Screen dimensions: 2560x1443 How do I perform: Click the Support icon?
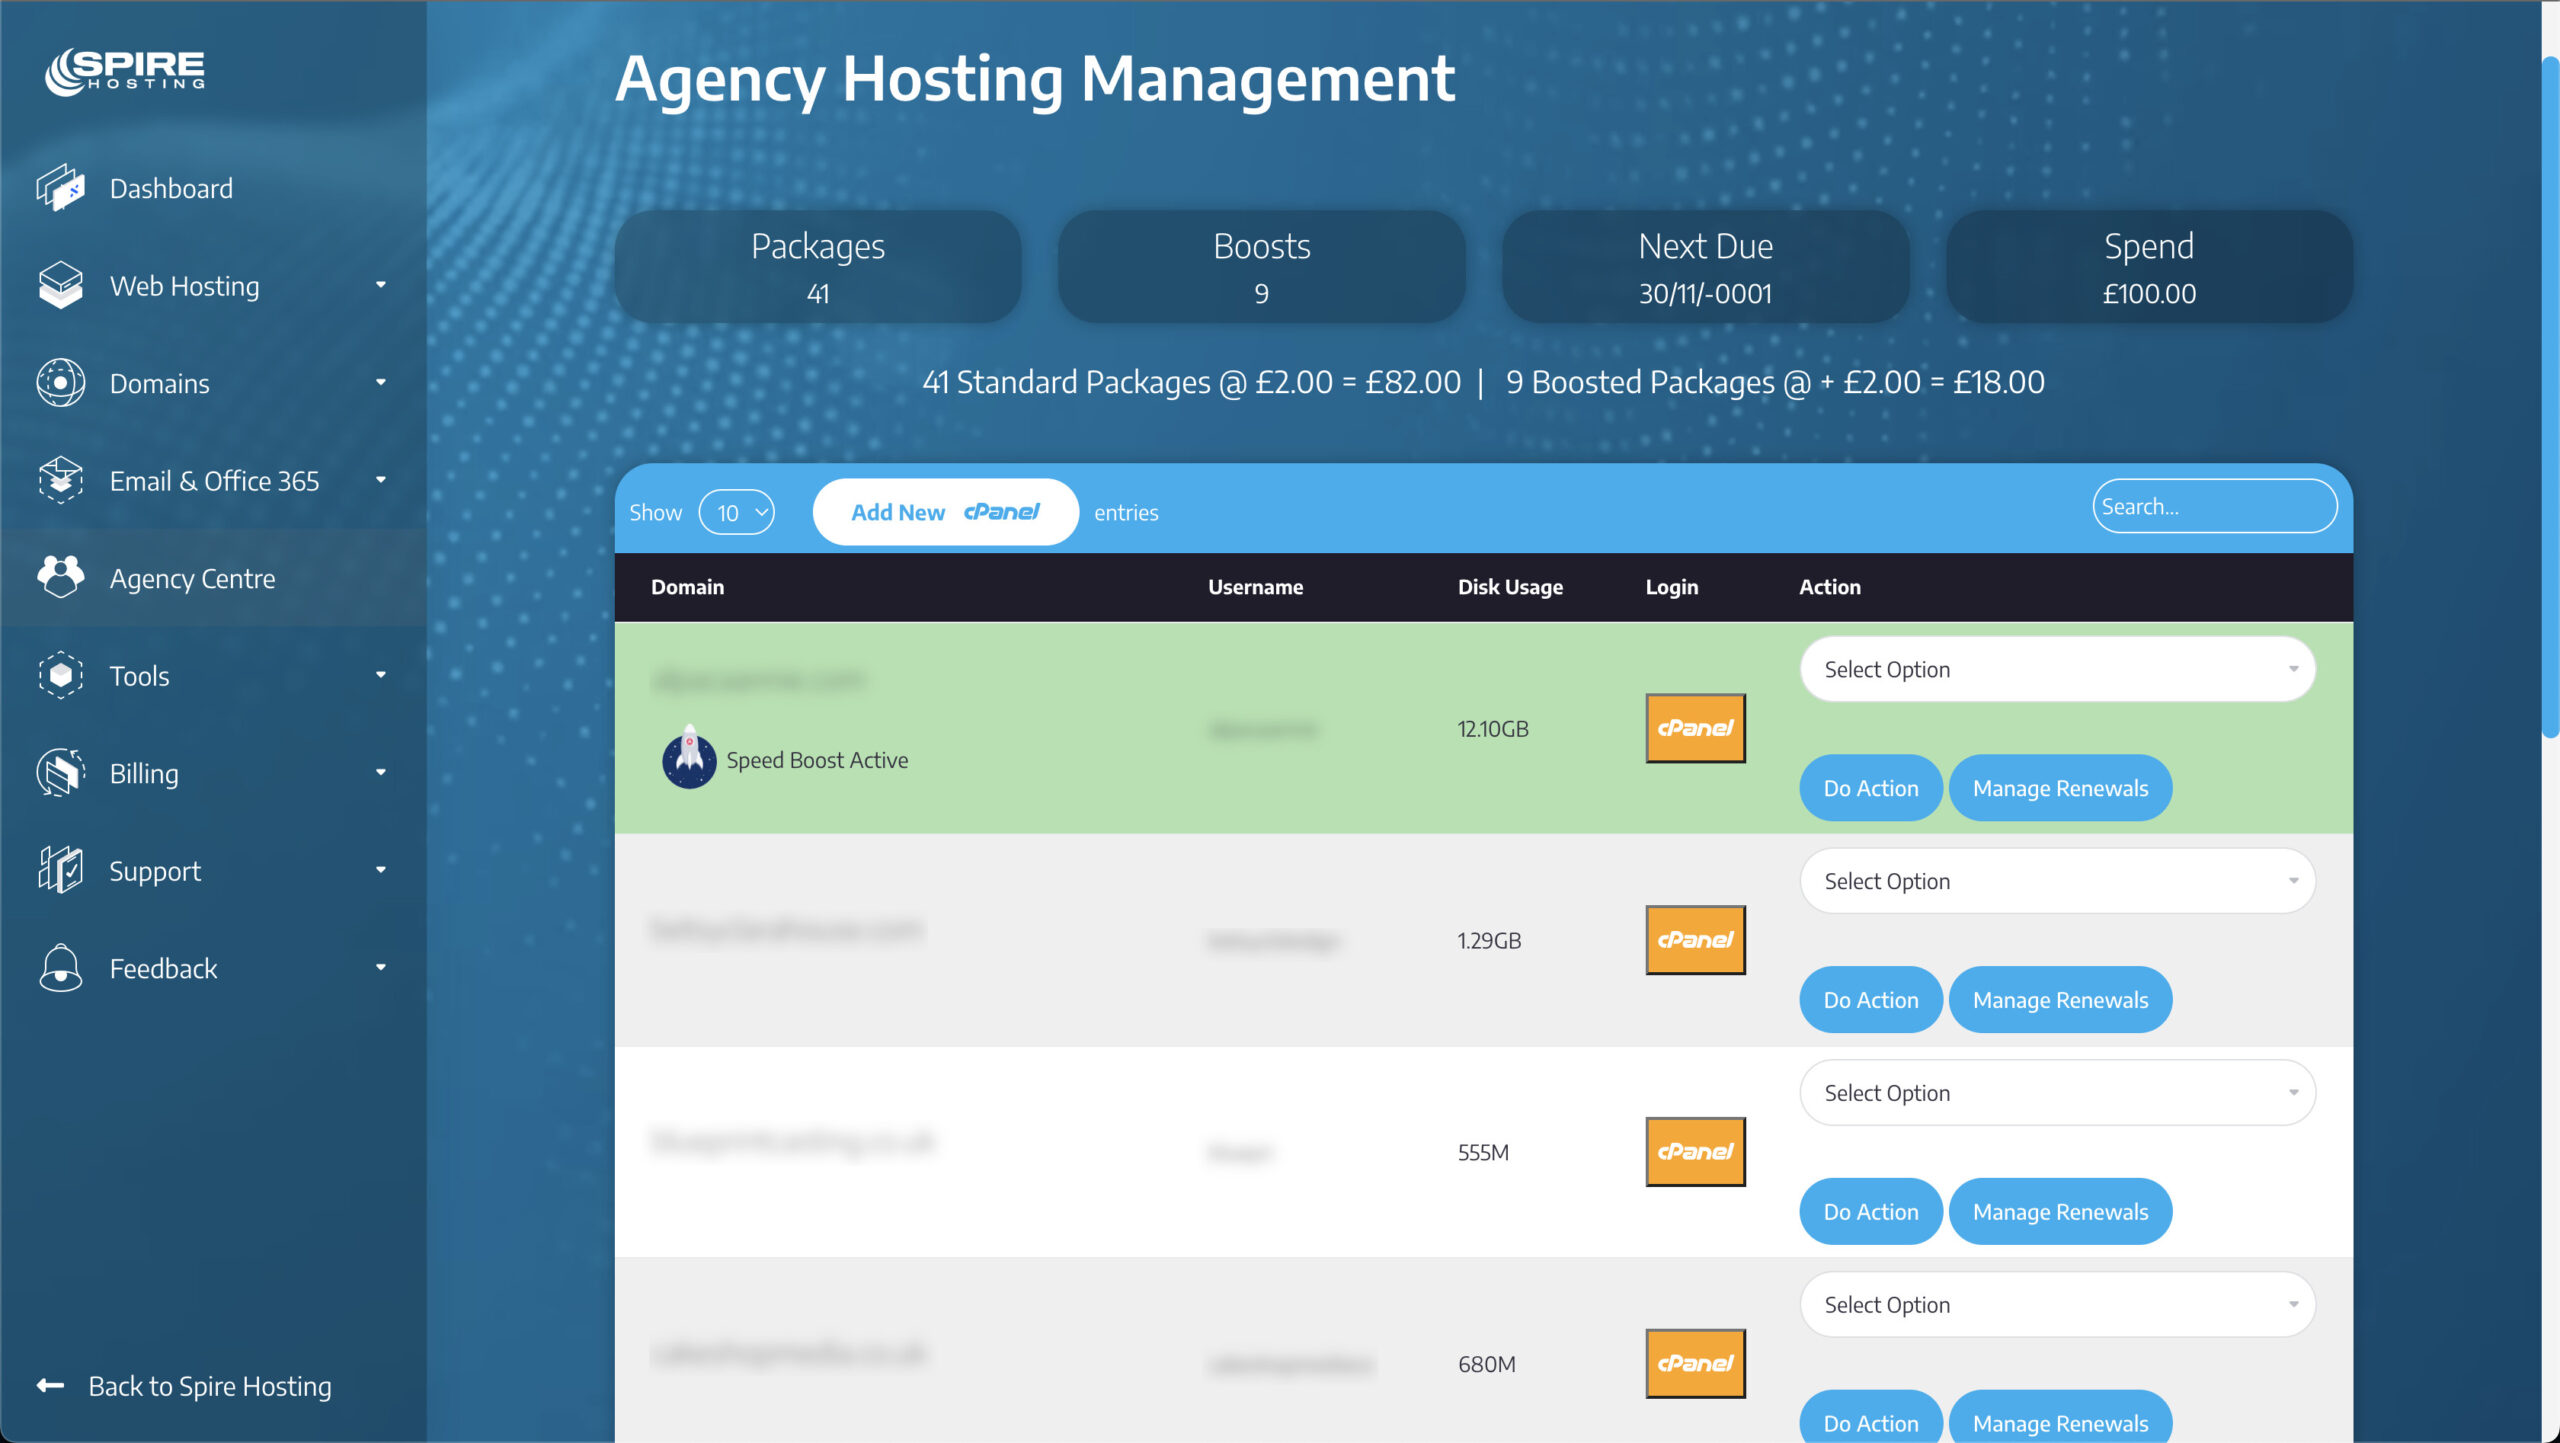(60, 869)
